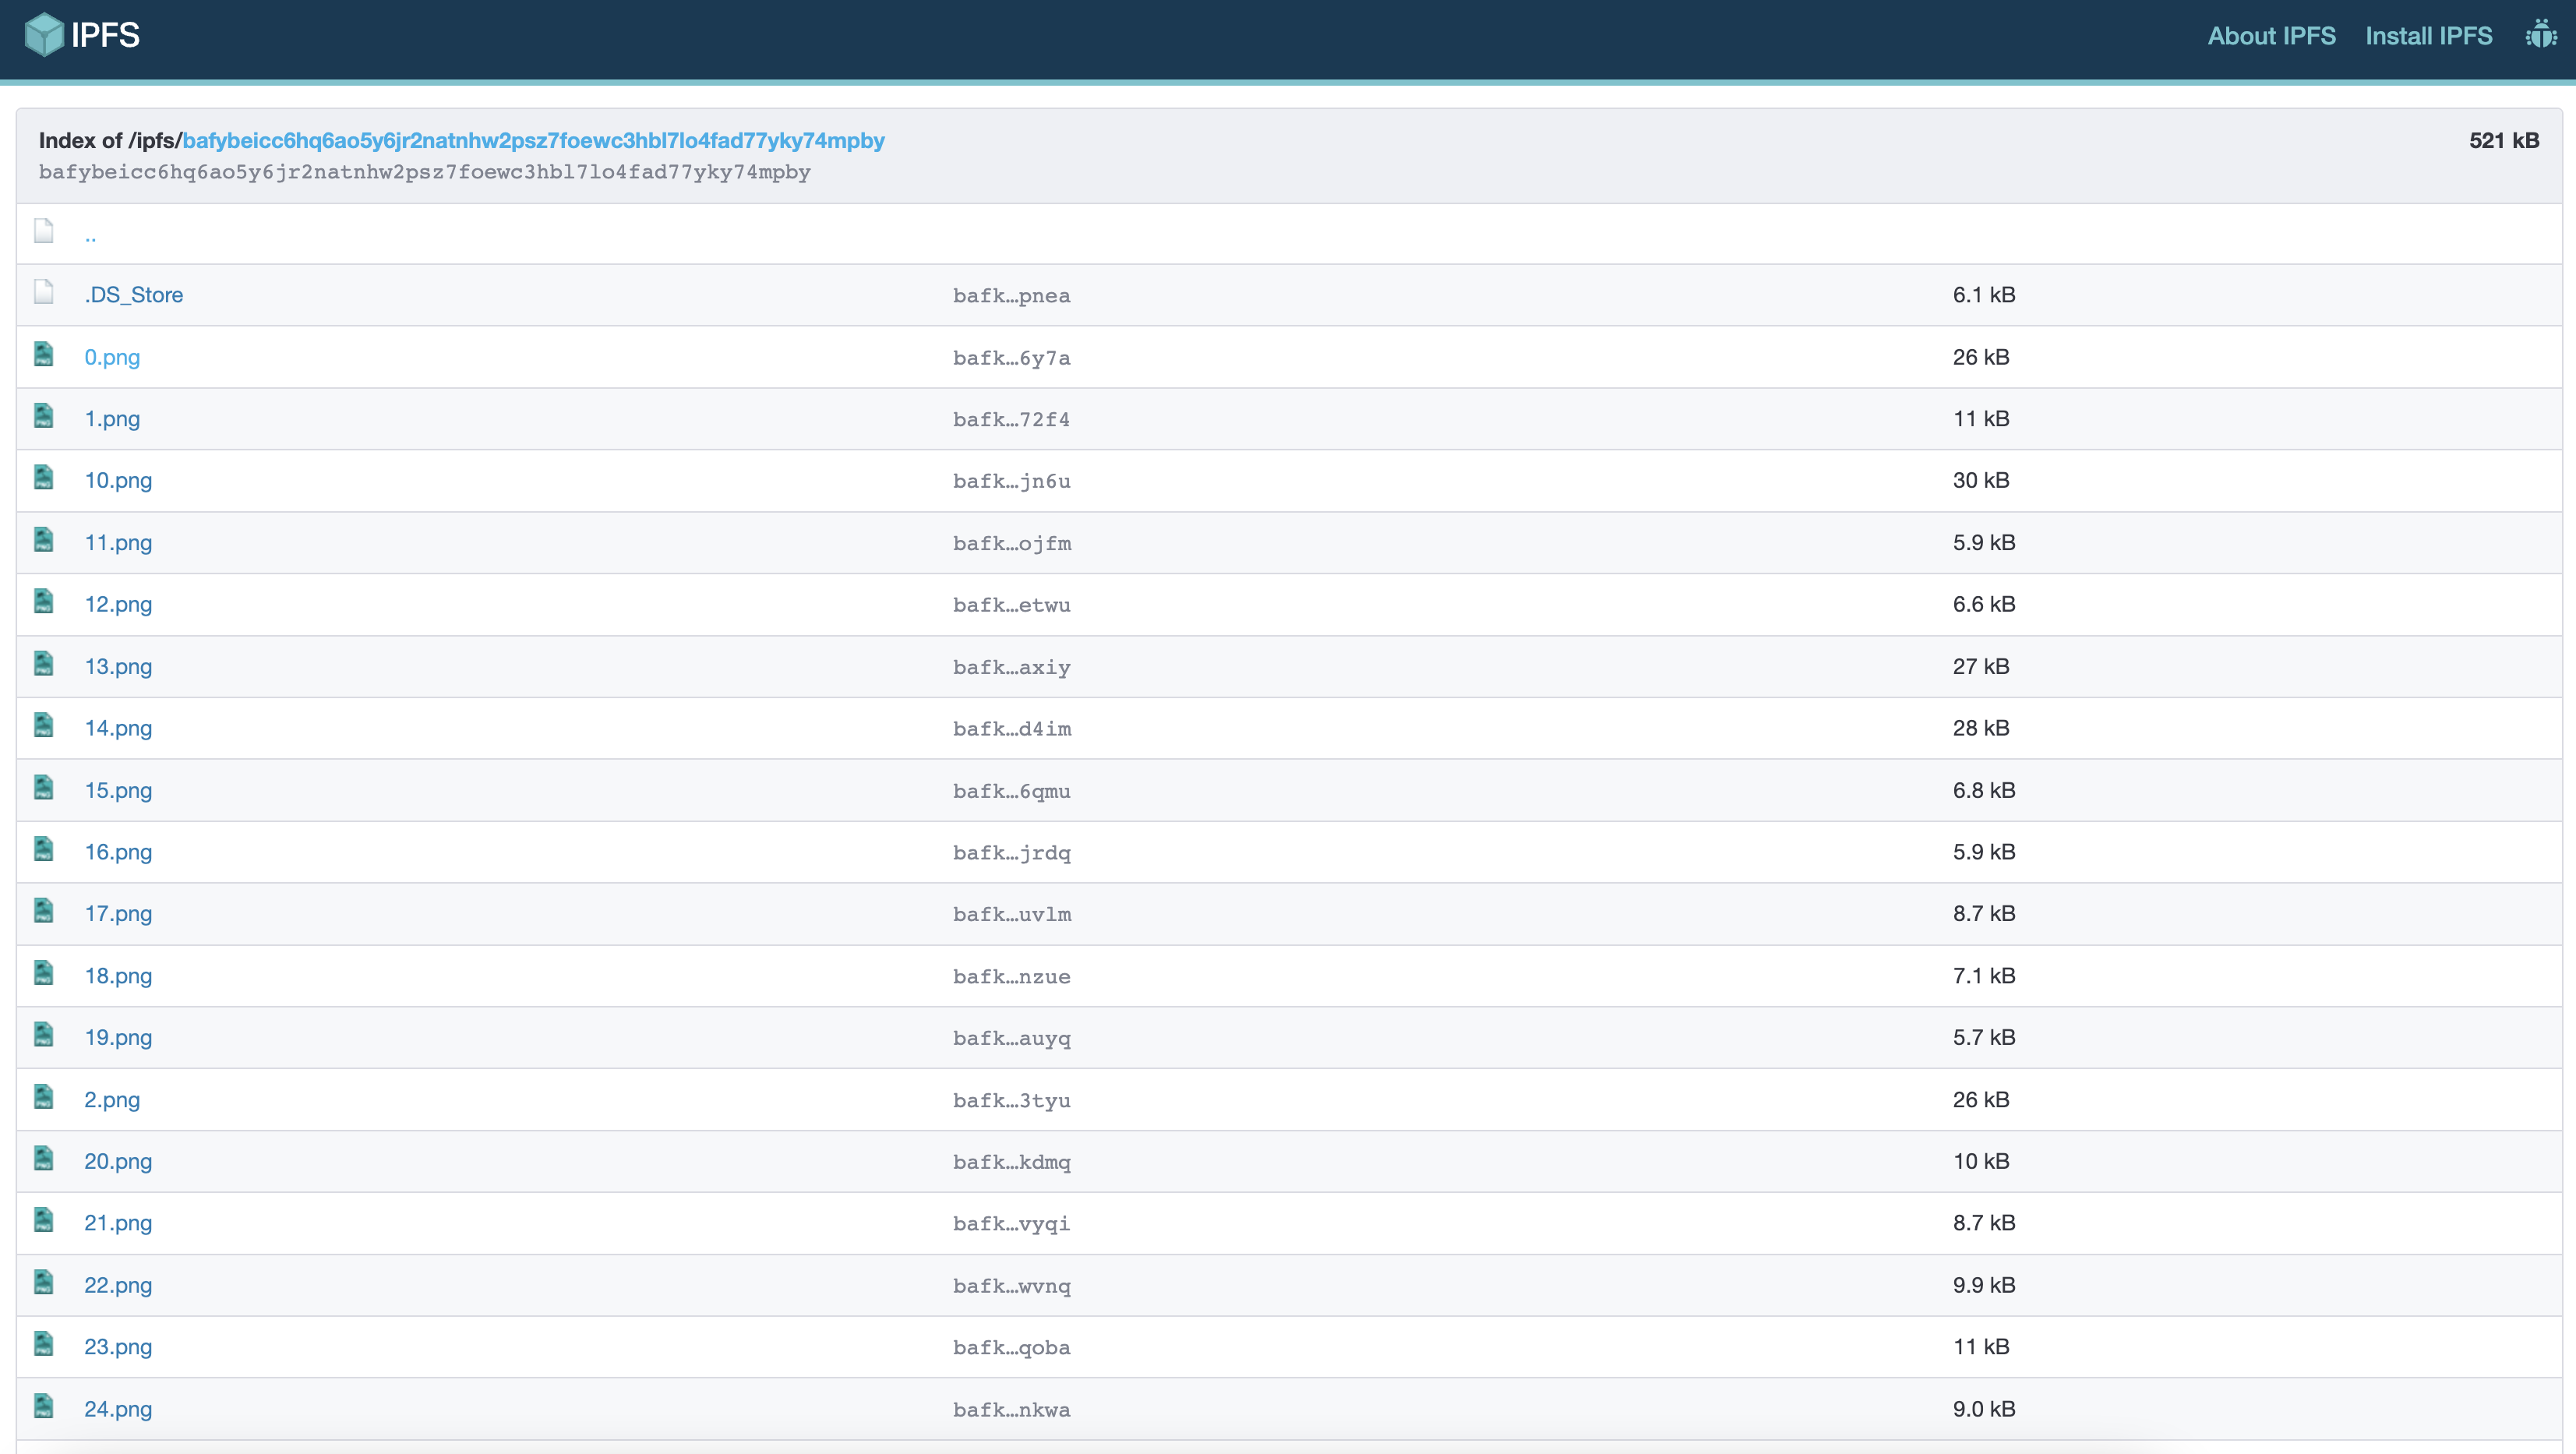Open the 10.png file link

coord(118,480)
